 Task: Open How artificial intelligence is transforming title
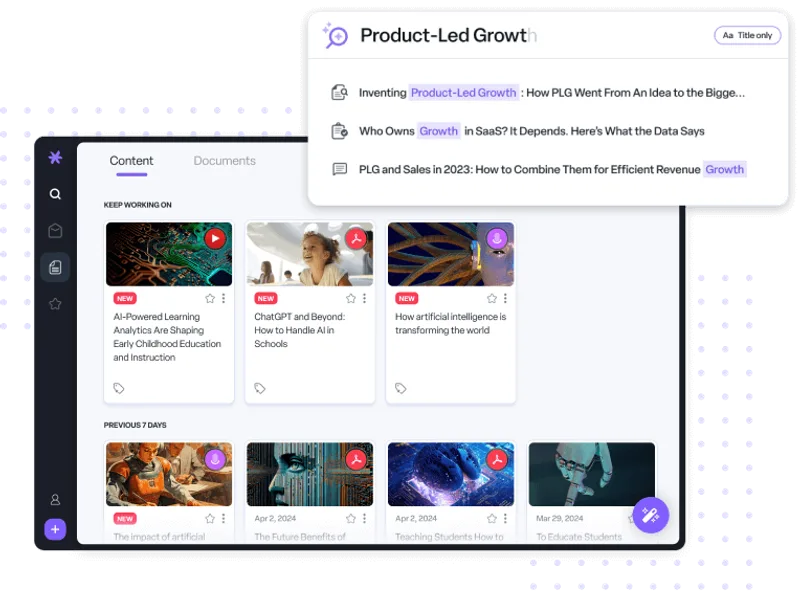[x=451, y=323]
